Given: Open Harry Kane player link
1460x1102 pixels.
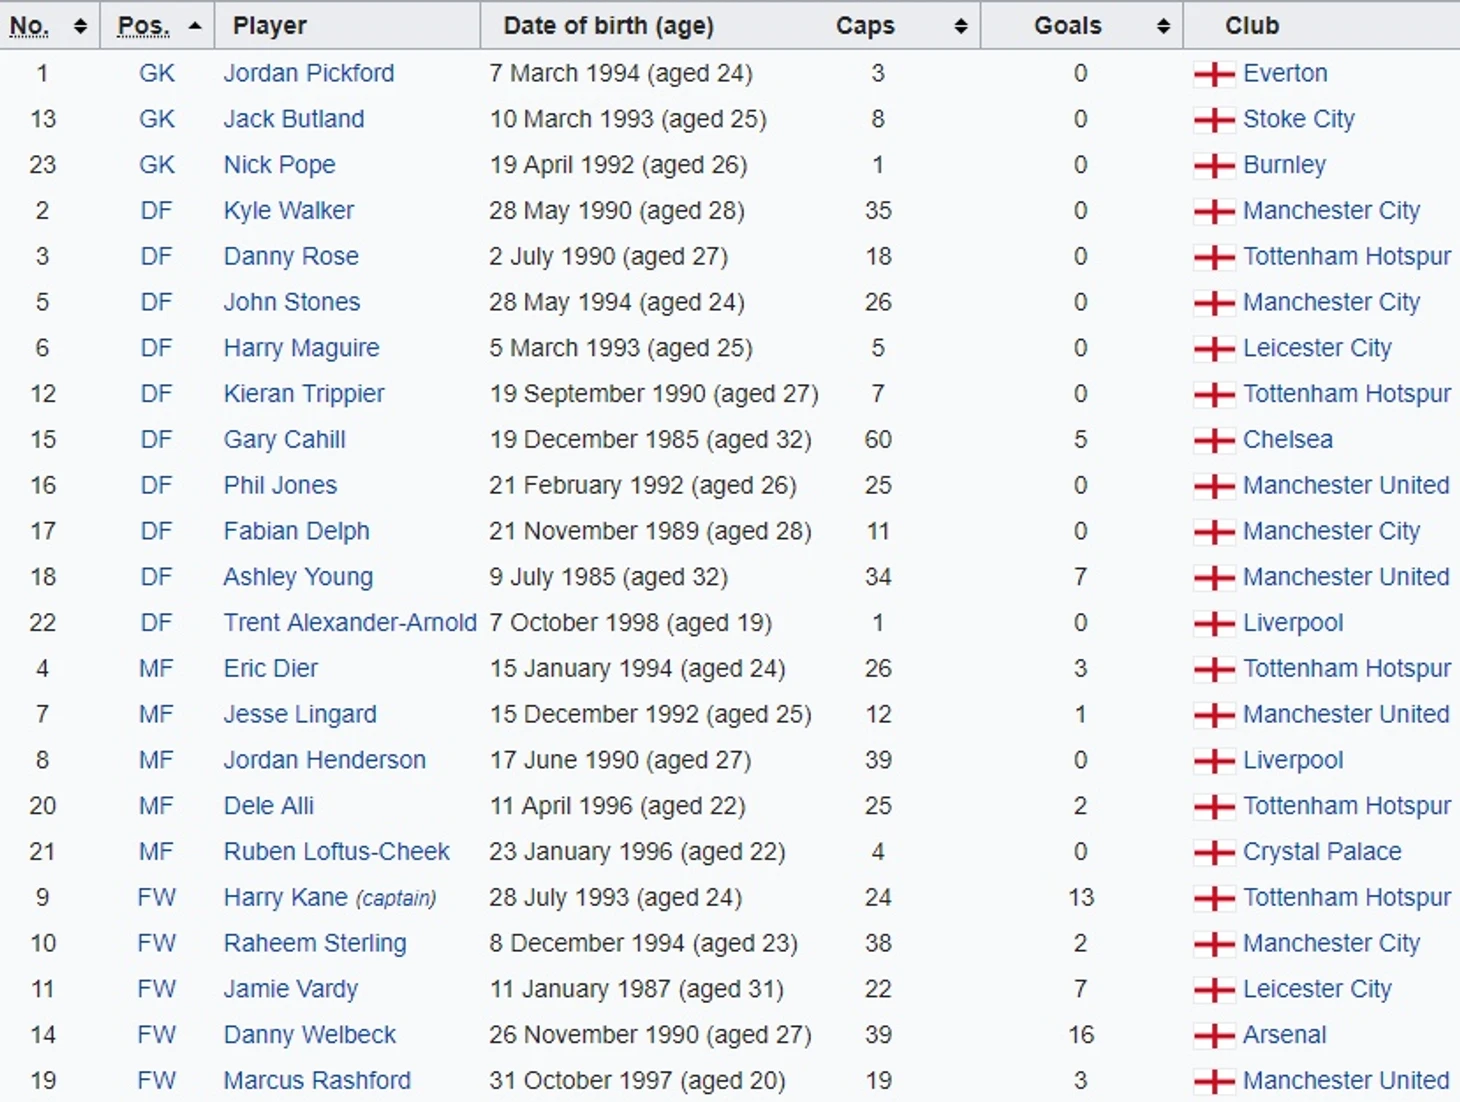Looking at the screenshot, I should [286, 897].
